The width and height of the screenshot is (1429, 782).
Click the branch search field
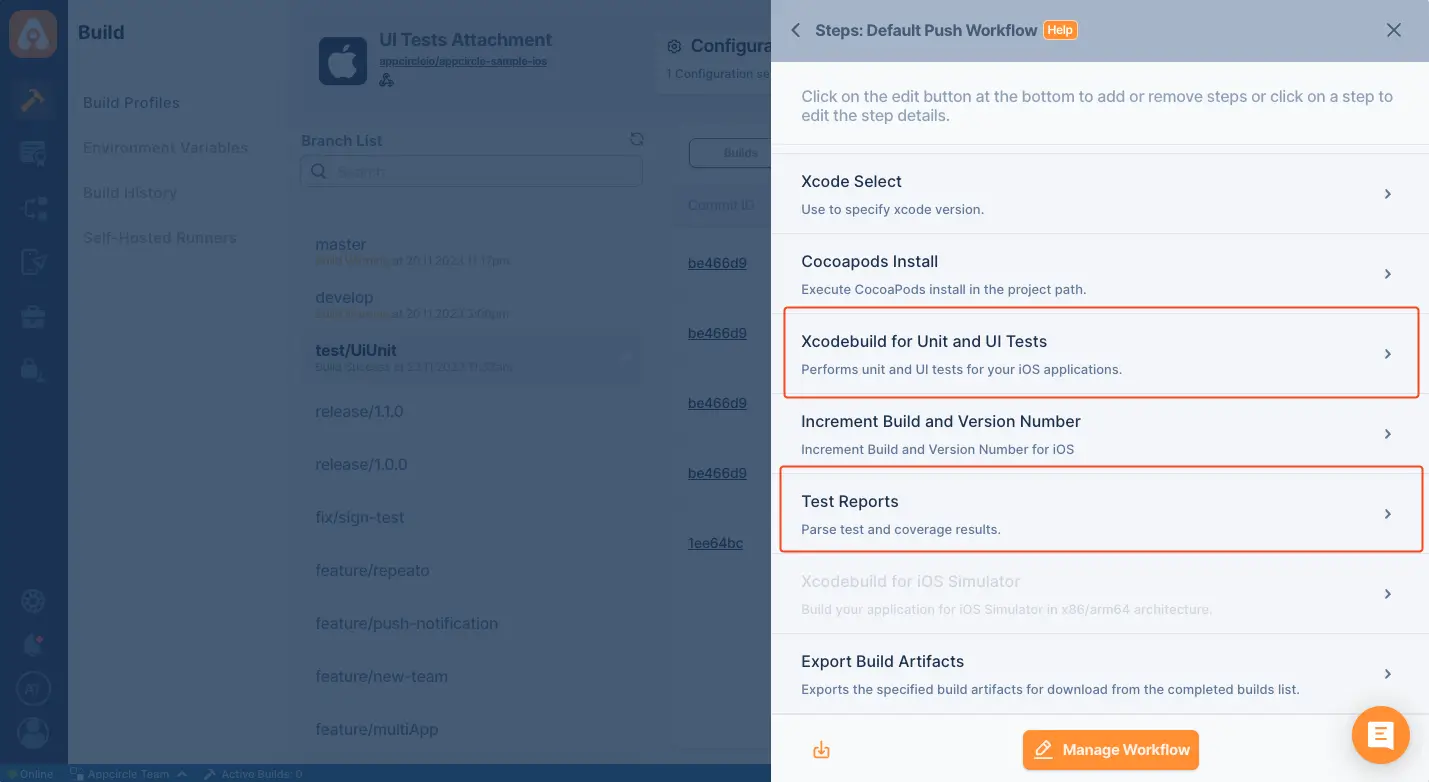click(x=471, y=171)
